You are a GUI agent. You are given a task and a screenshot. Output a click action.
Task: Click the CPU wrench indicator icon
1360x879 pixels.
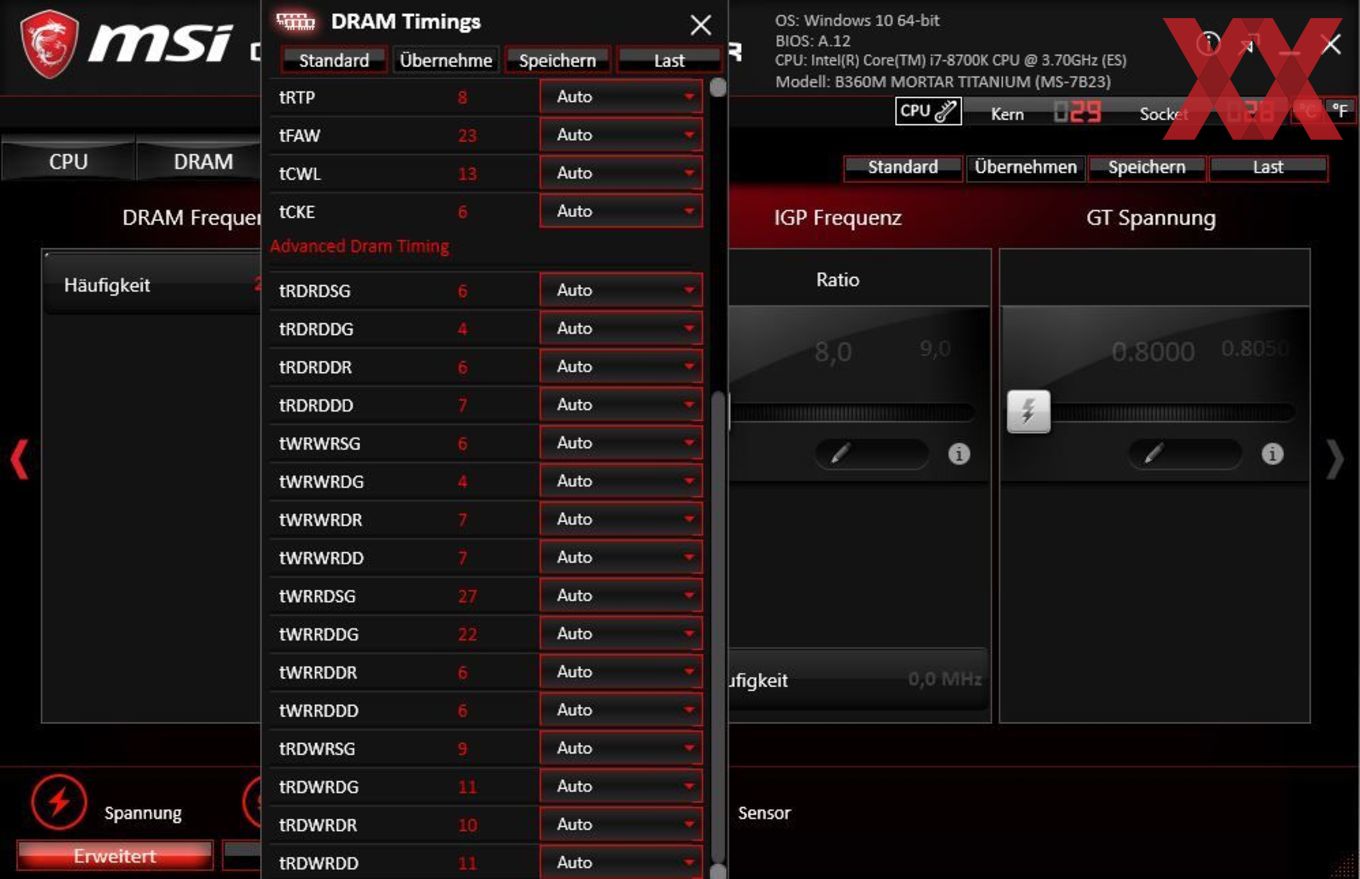[928, 111]
